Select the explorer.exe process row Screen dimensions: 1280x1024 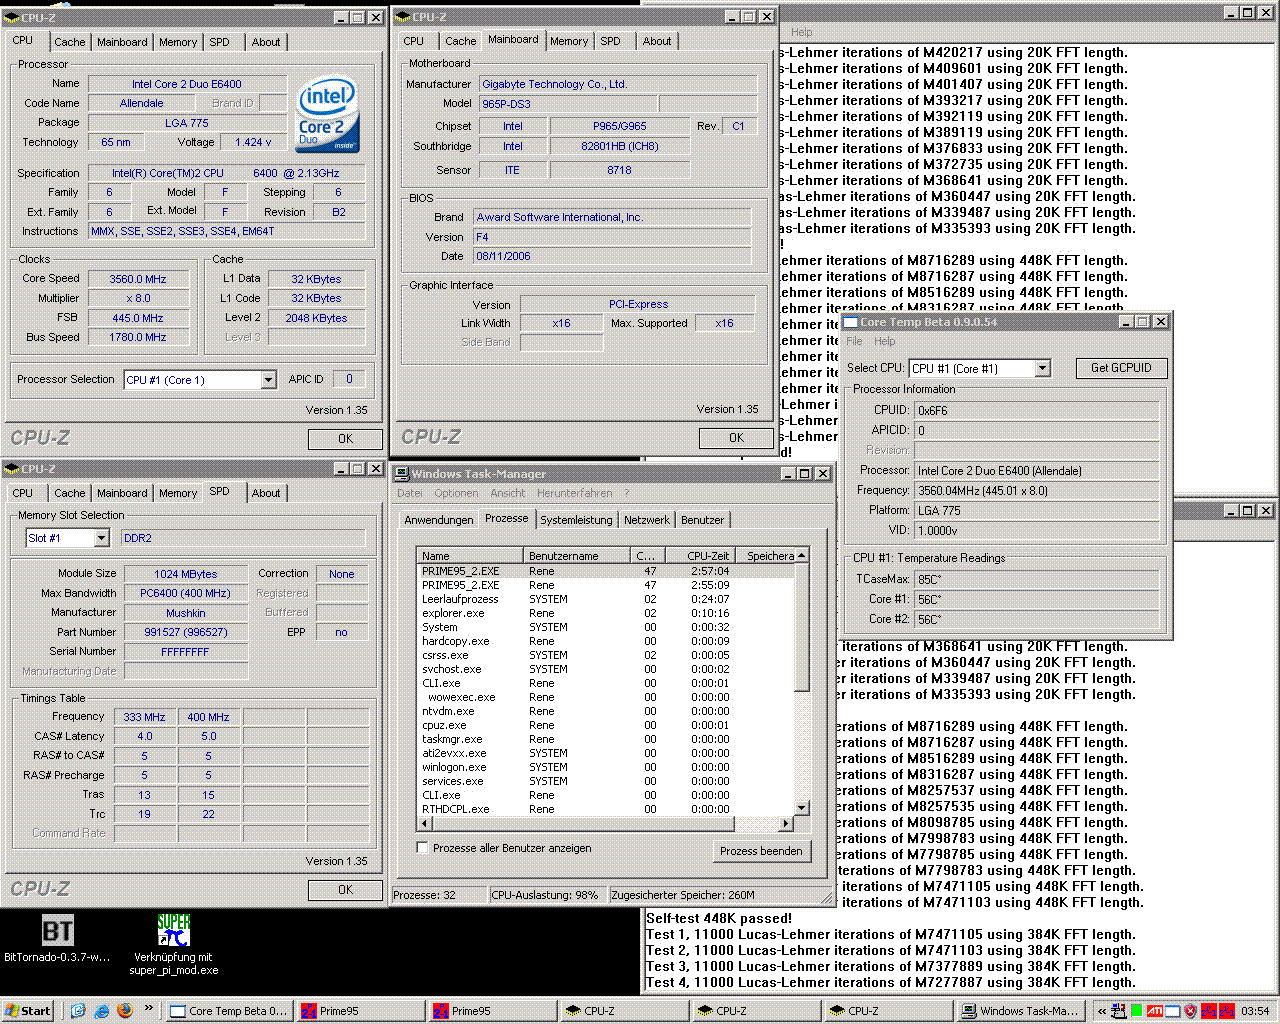coord(605,613)
